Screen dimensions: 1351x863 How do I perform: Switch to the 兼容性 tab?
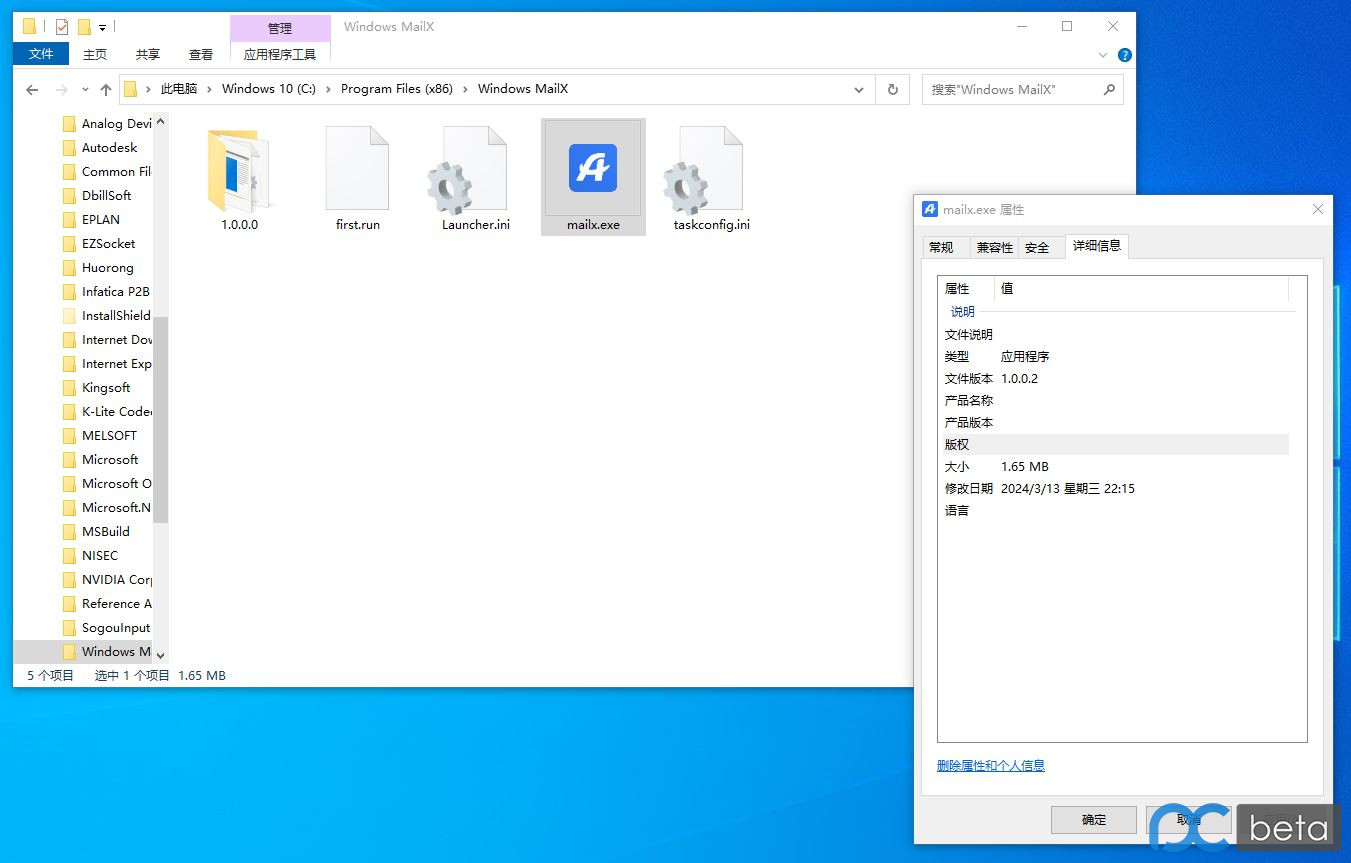click(994, 247)
